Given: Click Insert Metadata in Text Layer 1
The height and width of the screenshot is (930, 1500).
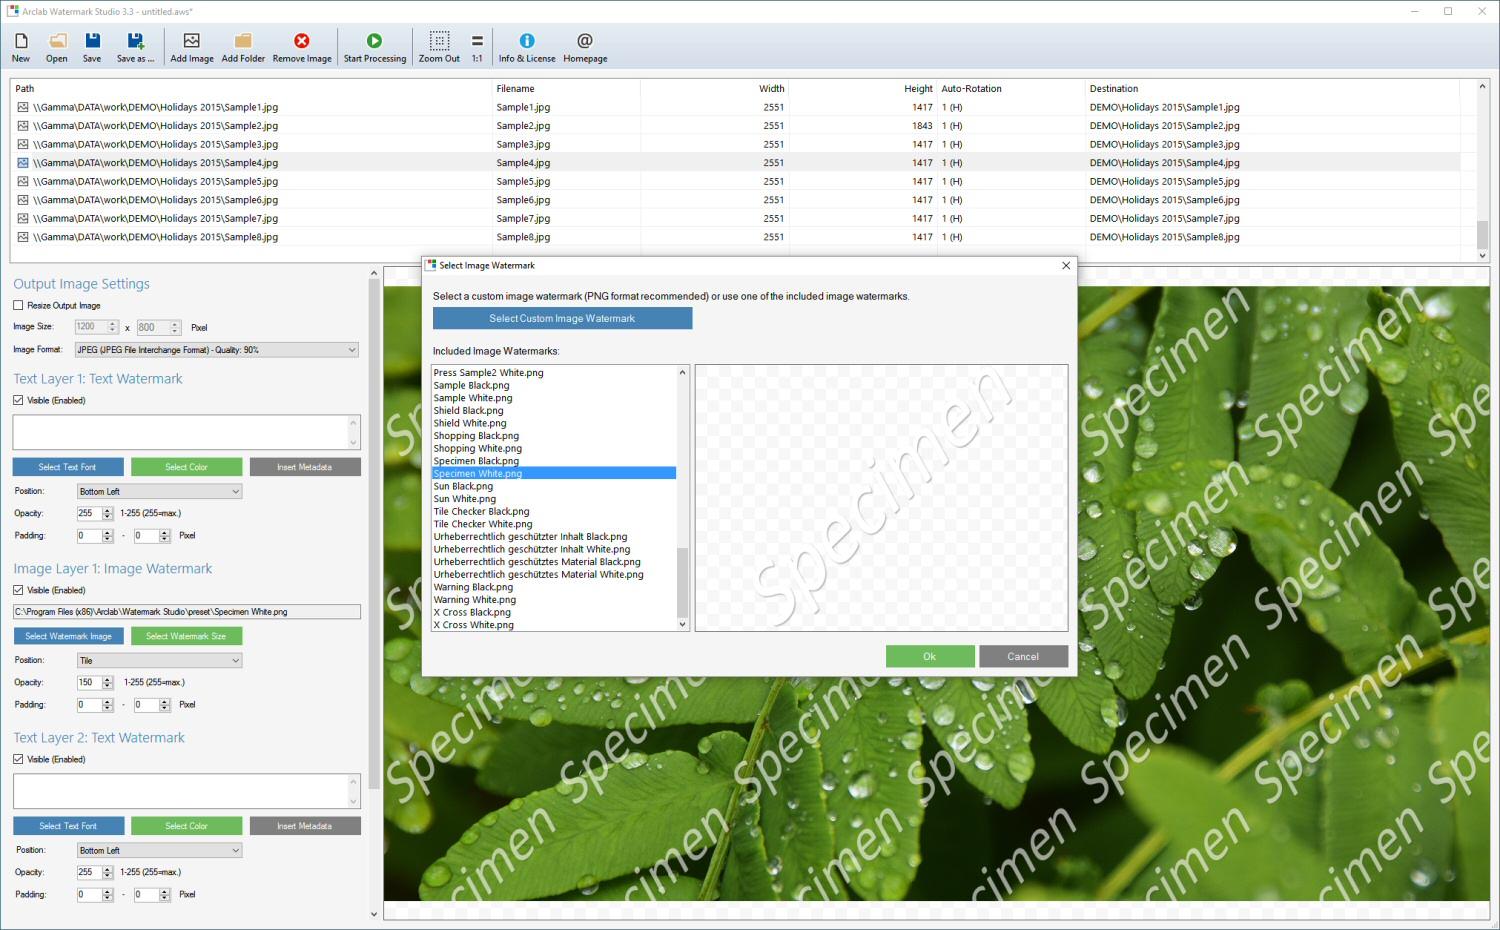Looking at the screenshot, I should (x=305, y=467).
